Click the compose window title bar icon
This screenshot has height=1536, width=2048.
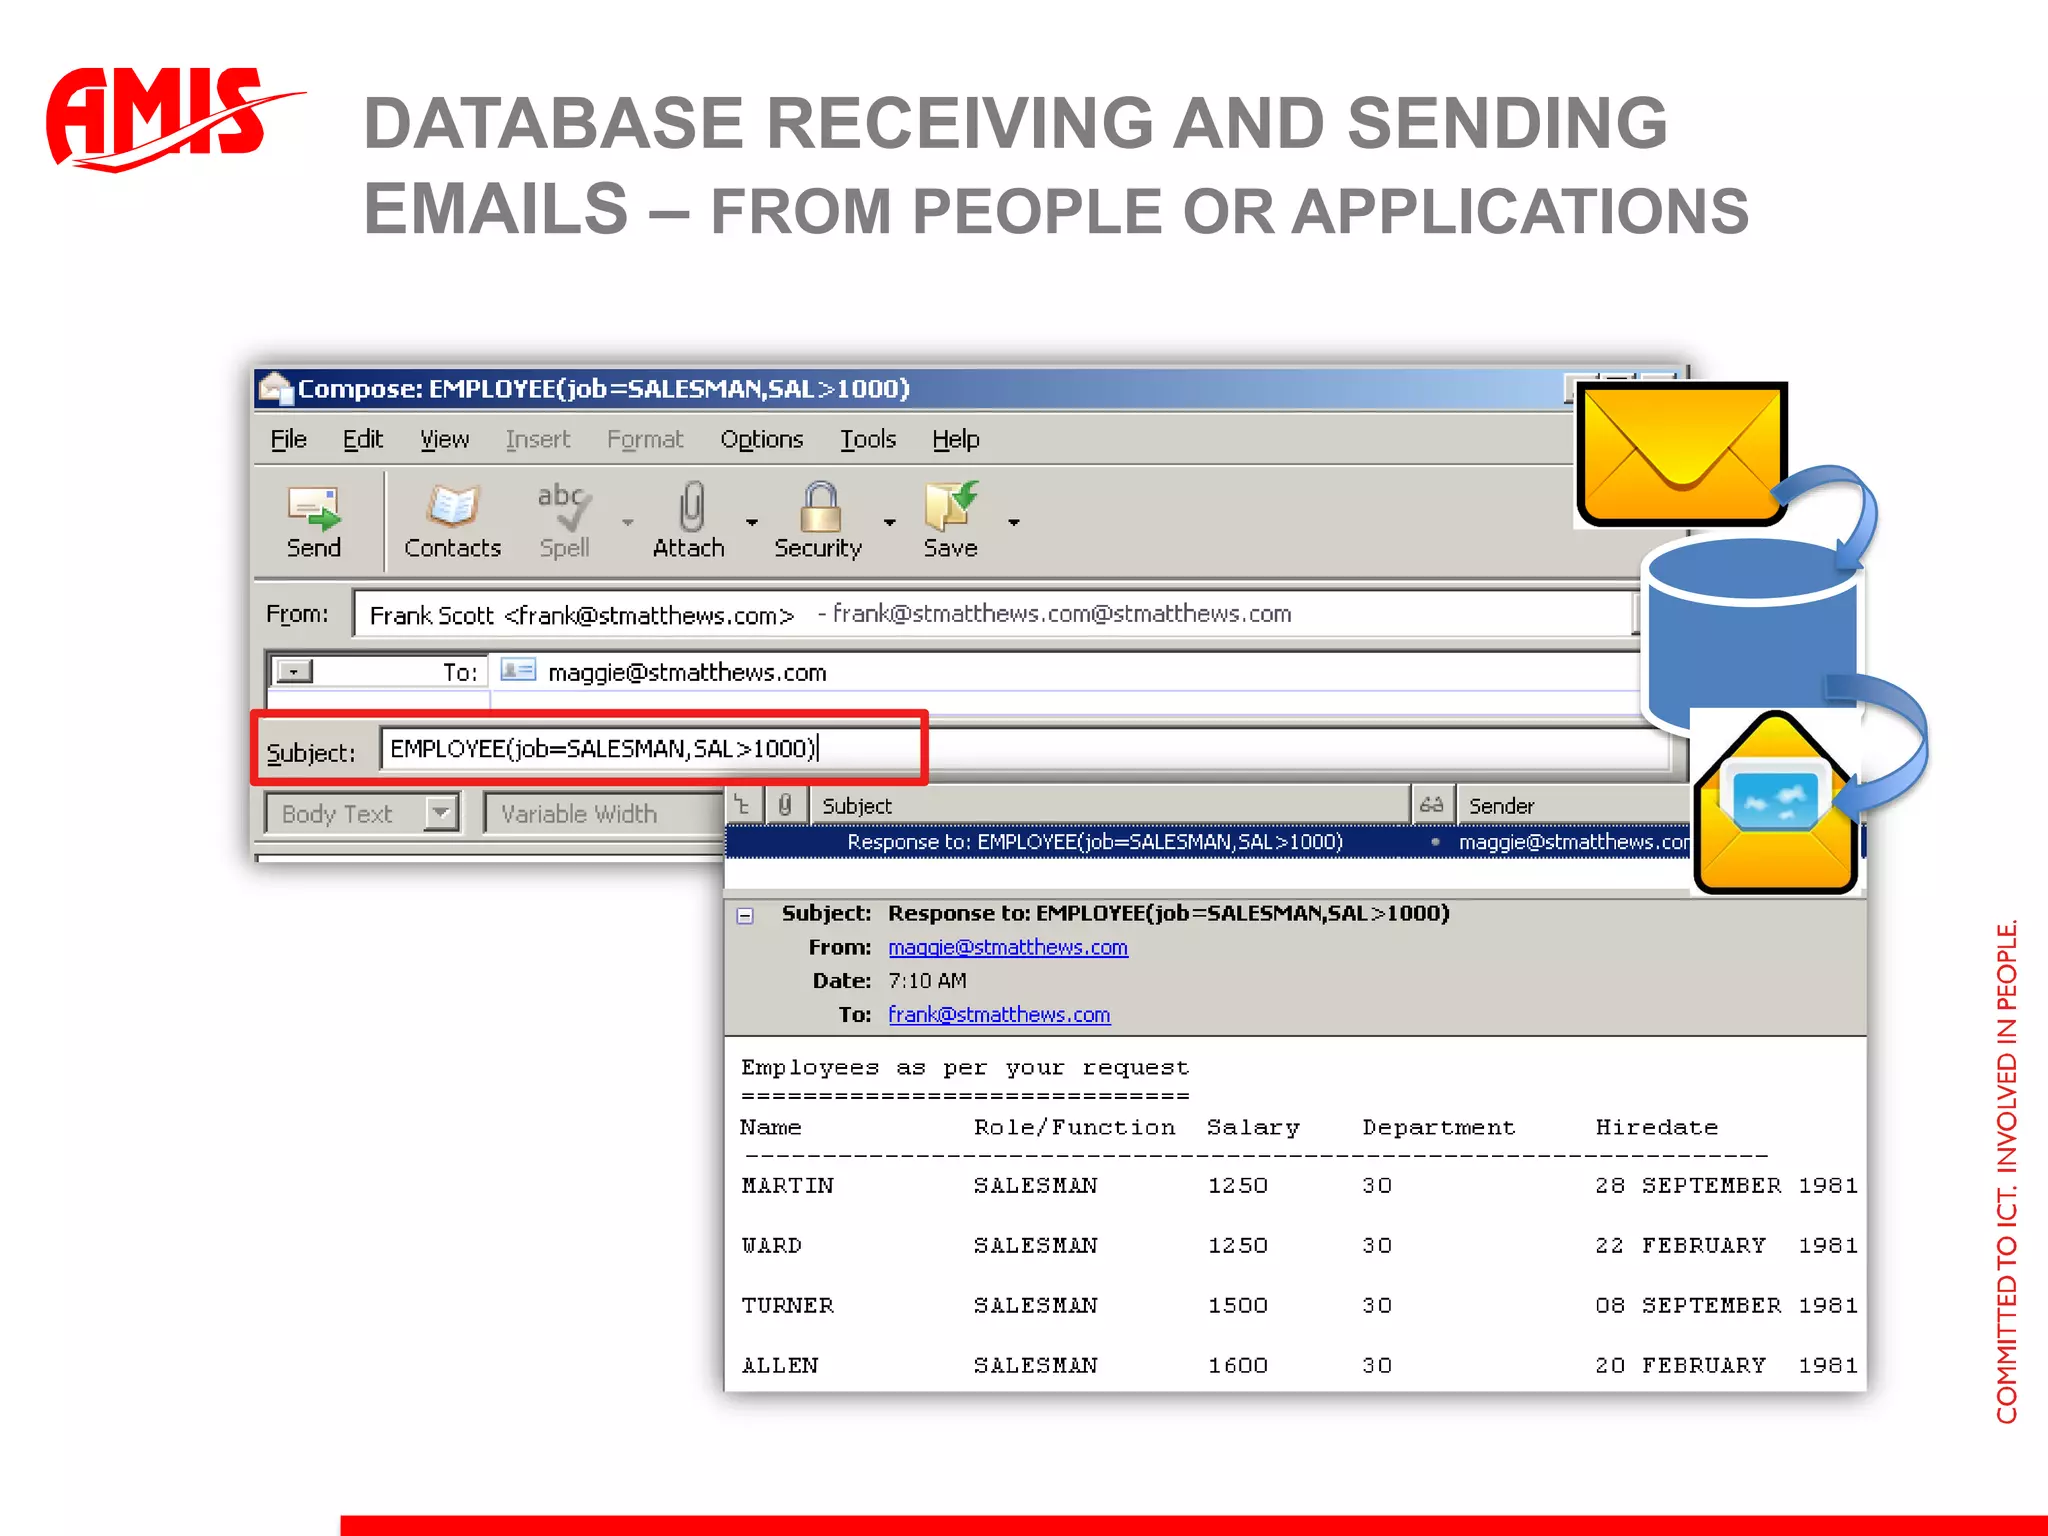tap(275, 388)
